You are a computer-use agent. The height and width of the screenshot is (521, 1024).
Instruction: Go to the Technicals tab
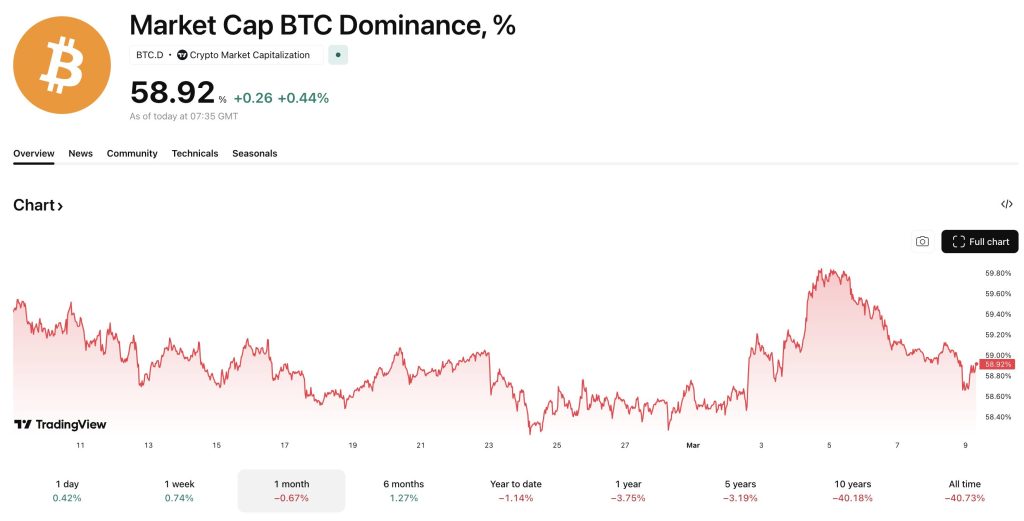pyautogui.click(x=195, y=153)
